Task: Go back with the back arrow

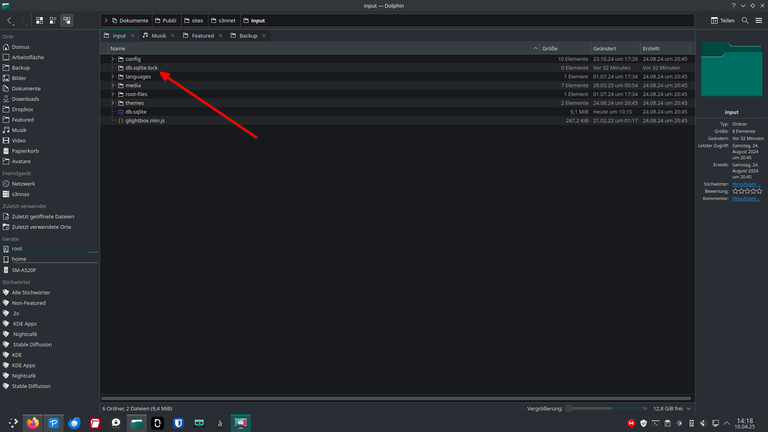Action: (10, 21)
